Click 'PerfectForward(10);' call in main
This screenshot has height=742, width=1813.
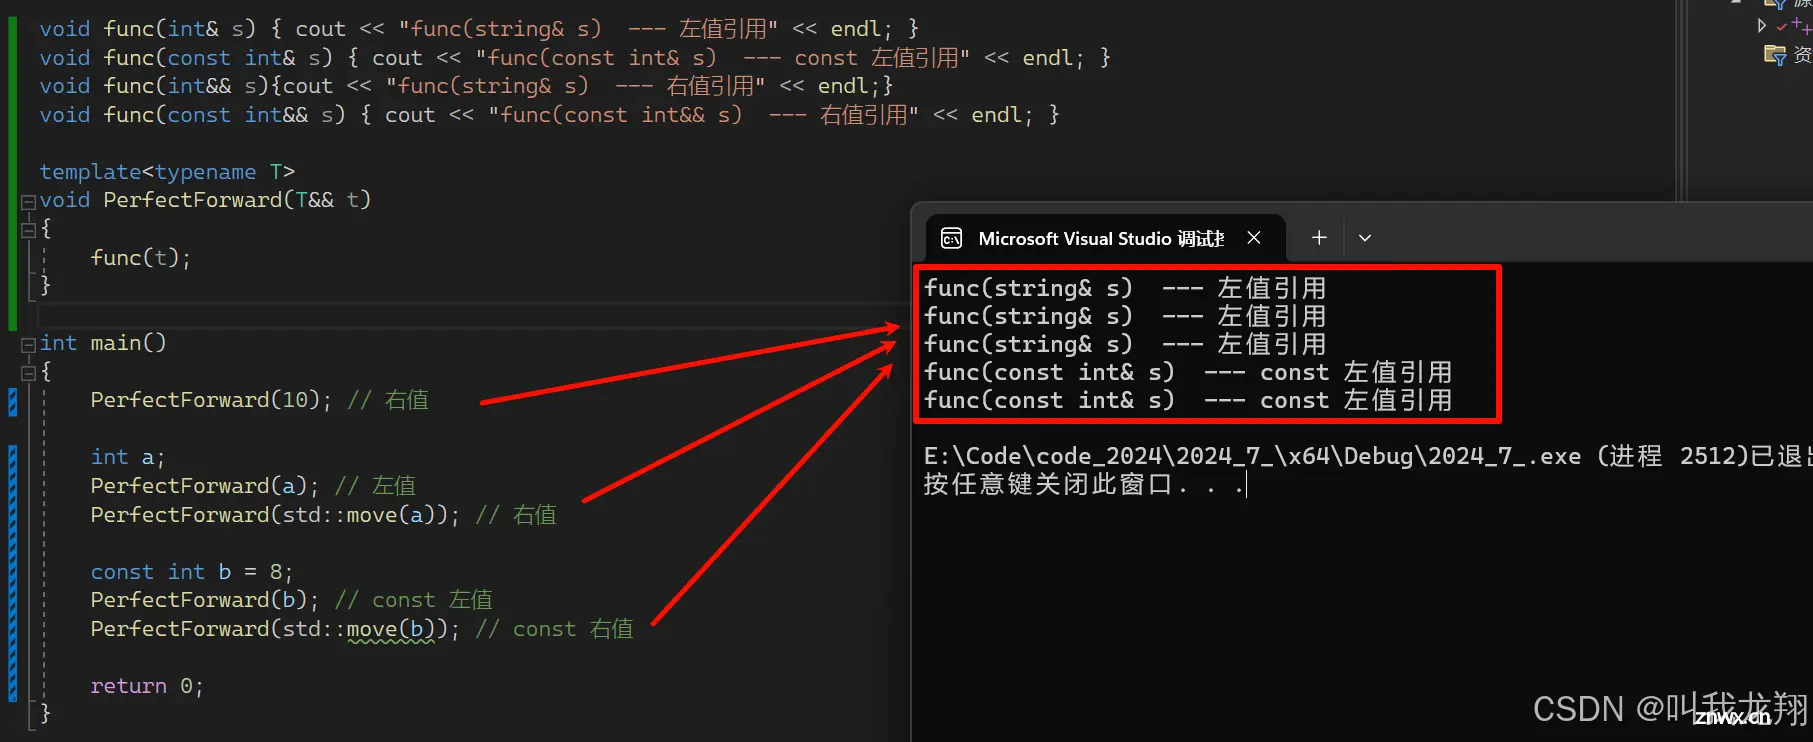pyautogui.click(x=211, y=400)
